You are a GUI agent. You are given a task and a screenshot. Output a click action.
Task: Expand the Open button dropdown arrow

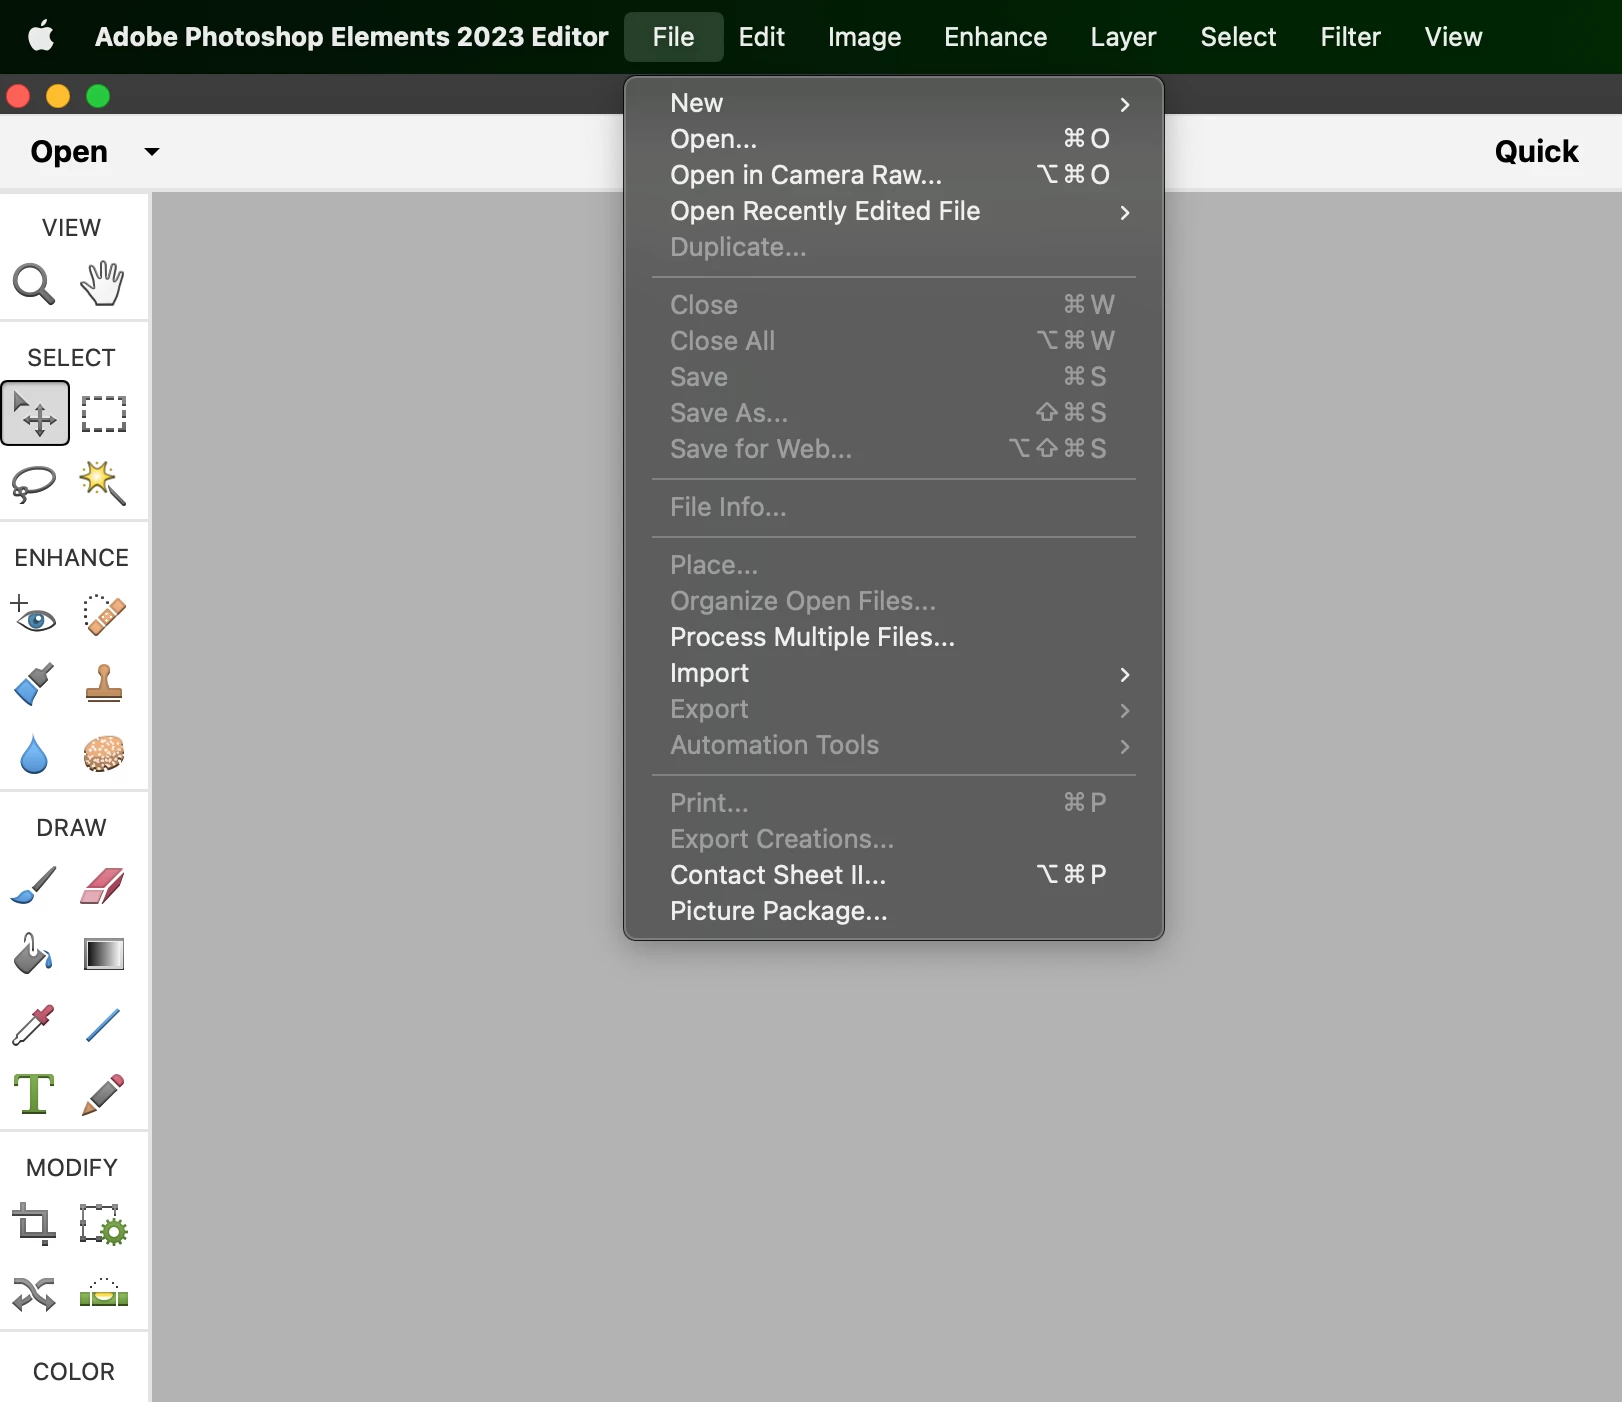tap(152, 152)
